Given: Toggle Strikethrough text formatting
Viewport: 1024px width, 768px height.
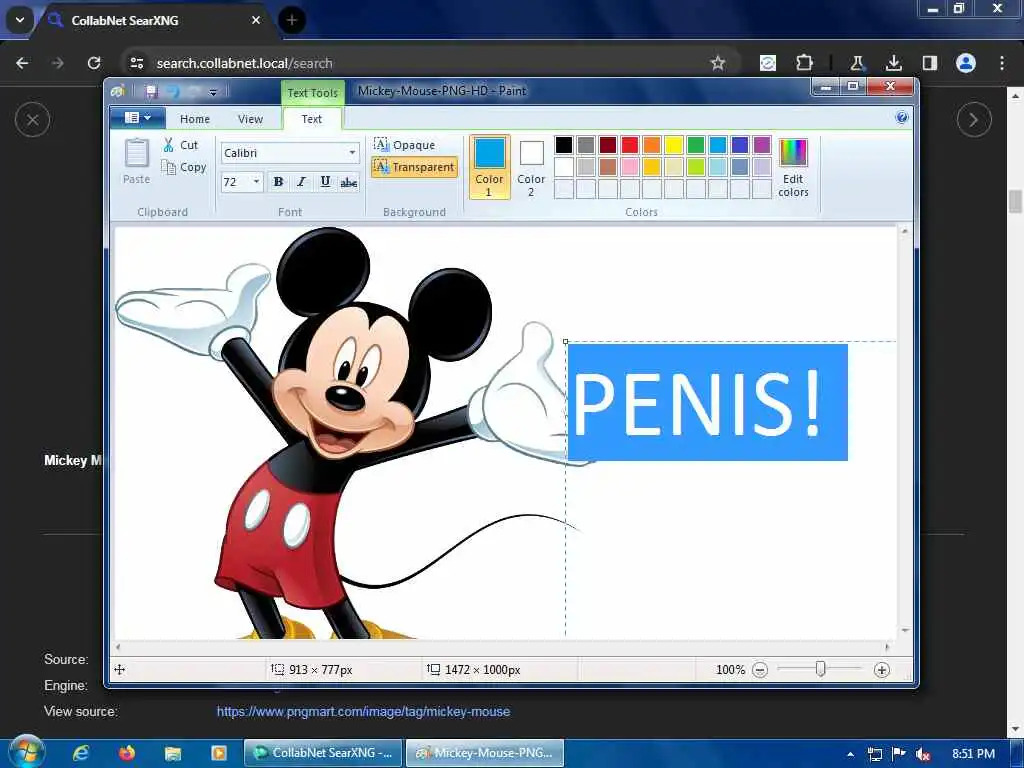Looking at the screenshot, I should click(349, 182).
